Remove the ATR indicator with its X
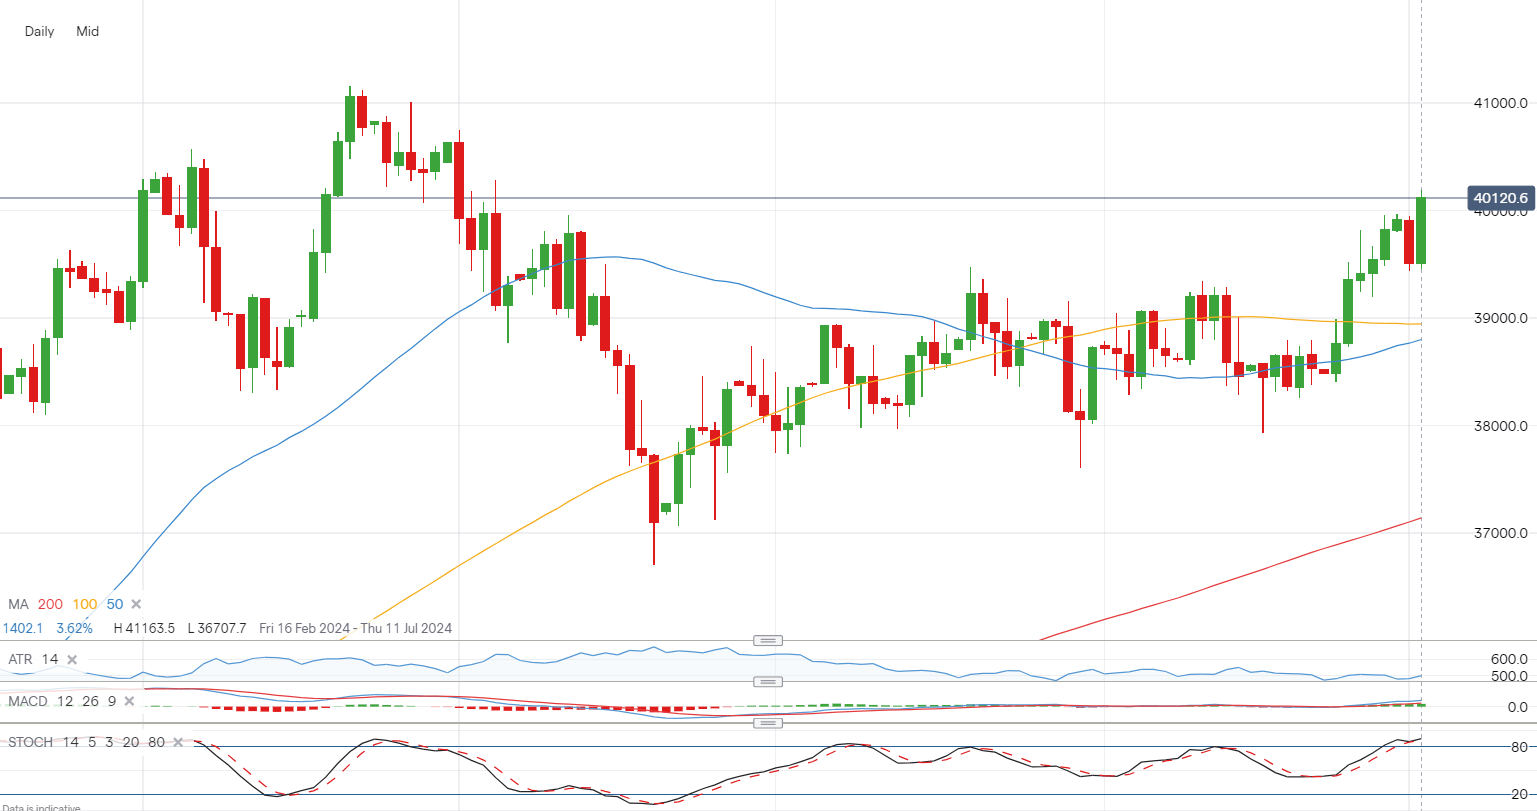1537x811 pixels. click(x=73, y=660)
